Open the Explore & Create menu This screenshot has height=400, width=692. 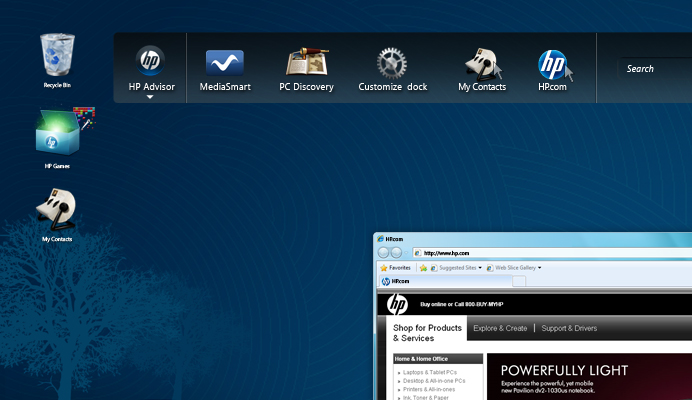click(500, 328)
